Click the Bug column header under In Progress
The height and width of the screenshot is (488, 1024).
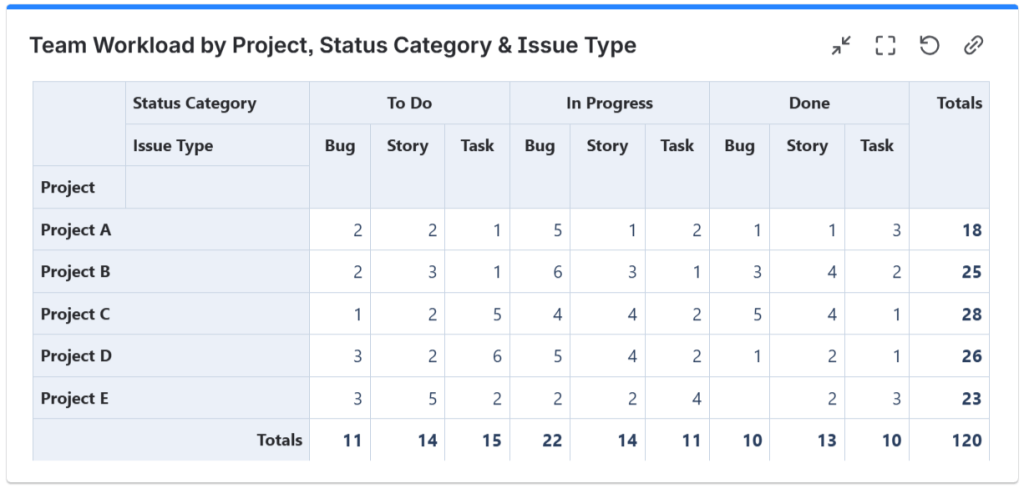coord(539,146)
